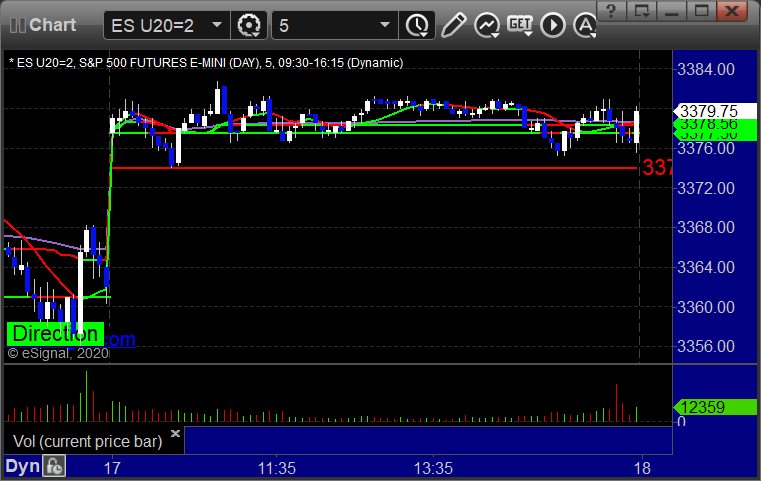
Task: Click the 3356.00 price axis label
Action: [x=706, y=346]
